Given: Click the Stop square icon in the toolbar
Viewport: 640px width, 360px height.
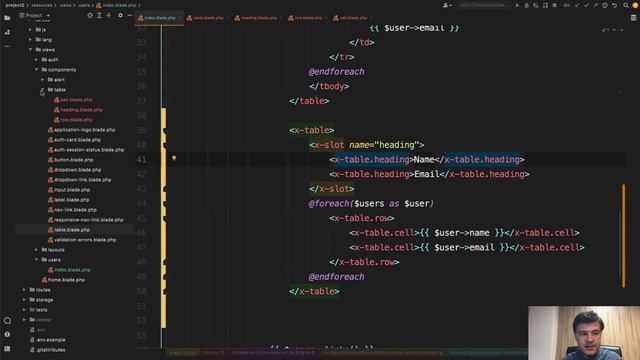Looking at the screenshot, I should 554,5.
